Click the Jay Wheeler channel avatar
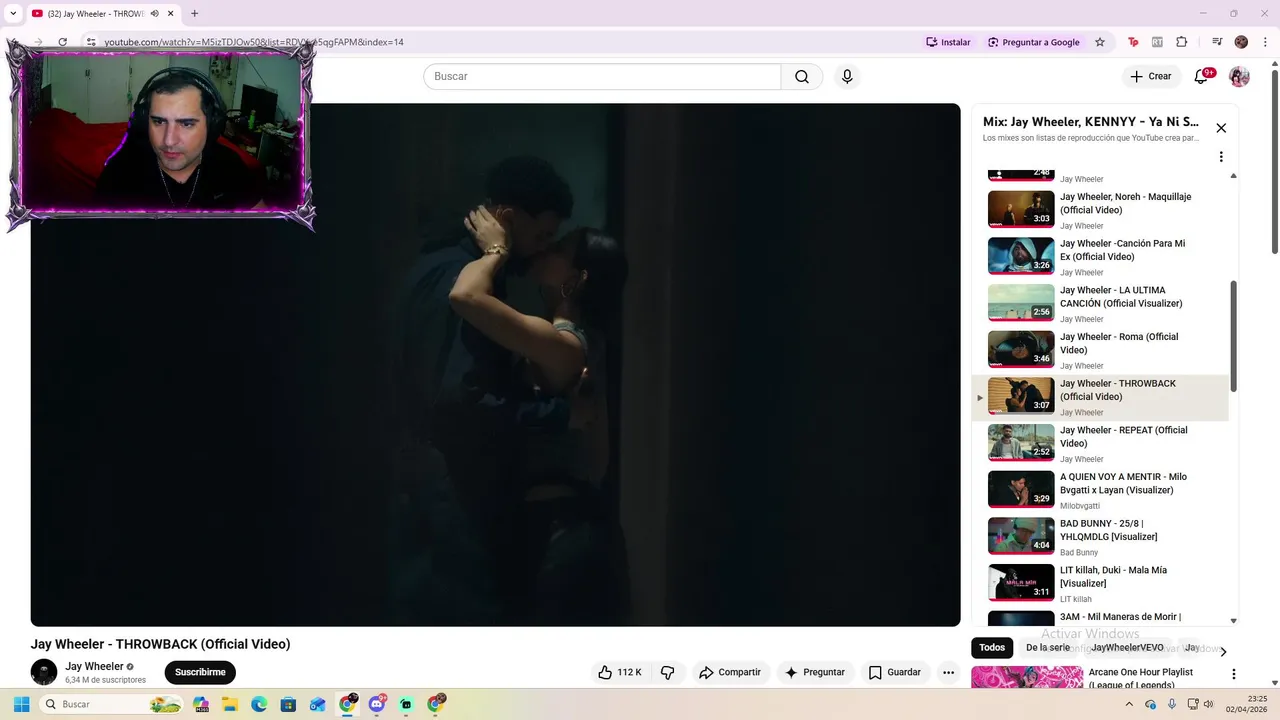 [x=44, y=672]
